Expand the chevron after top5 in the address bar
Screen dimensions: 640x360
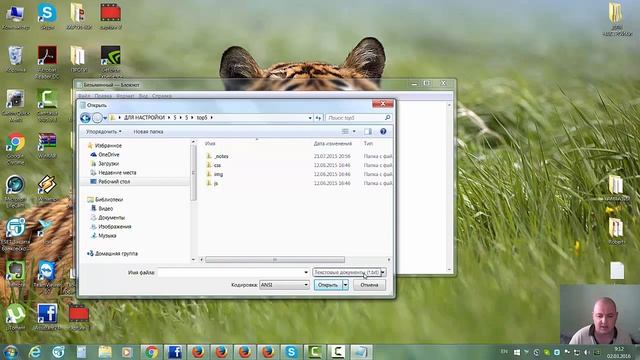(x=211, y=118)
